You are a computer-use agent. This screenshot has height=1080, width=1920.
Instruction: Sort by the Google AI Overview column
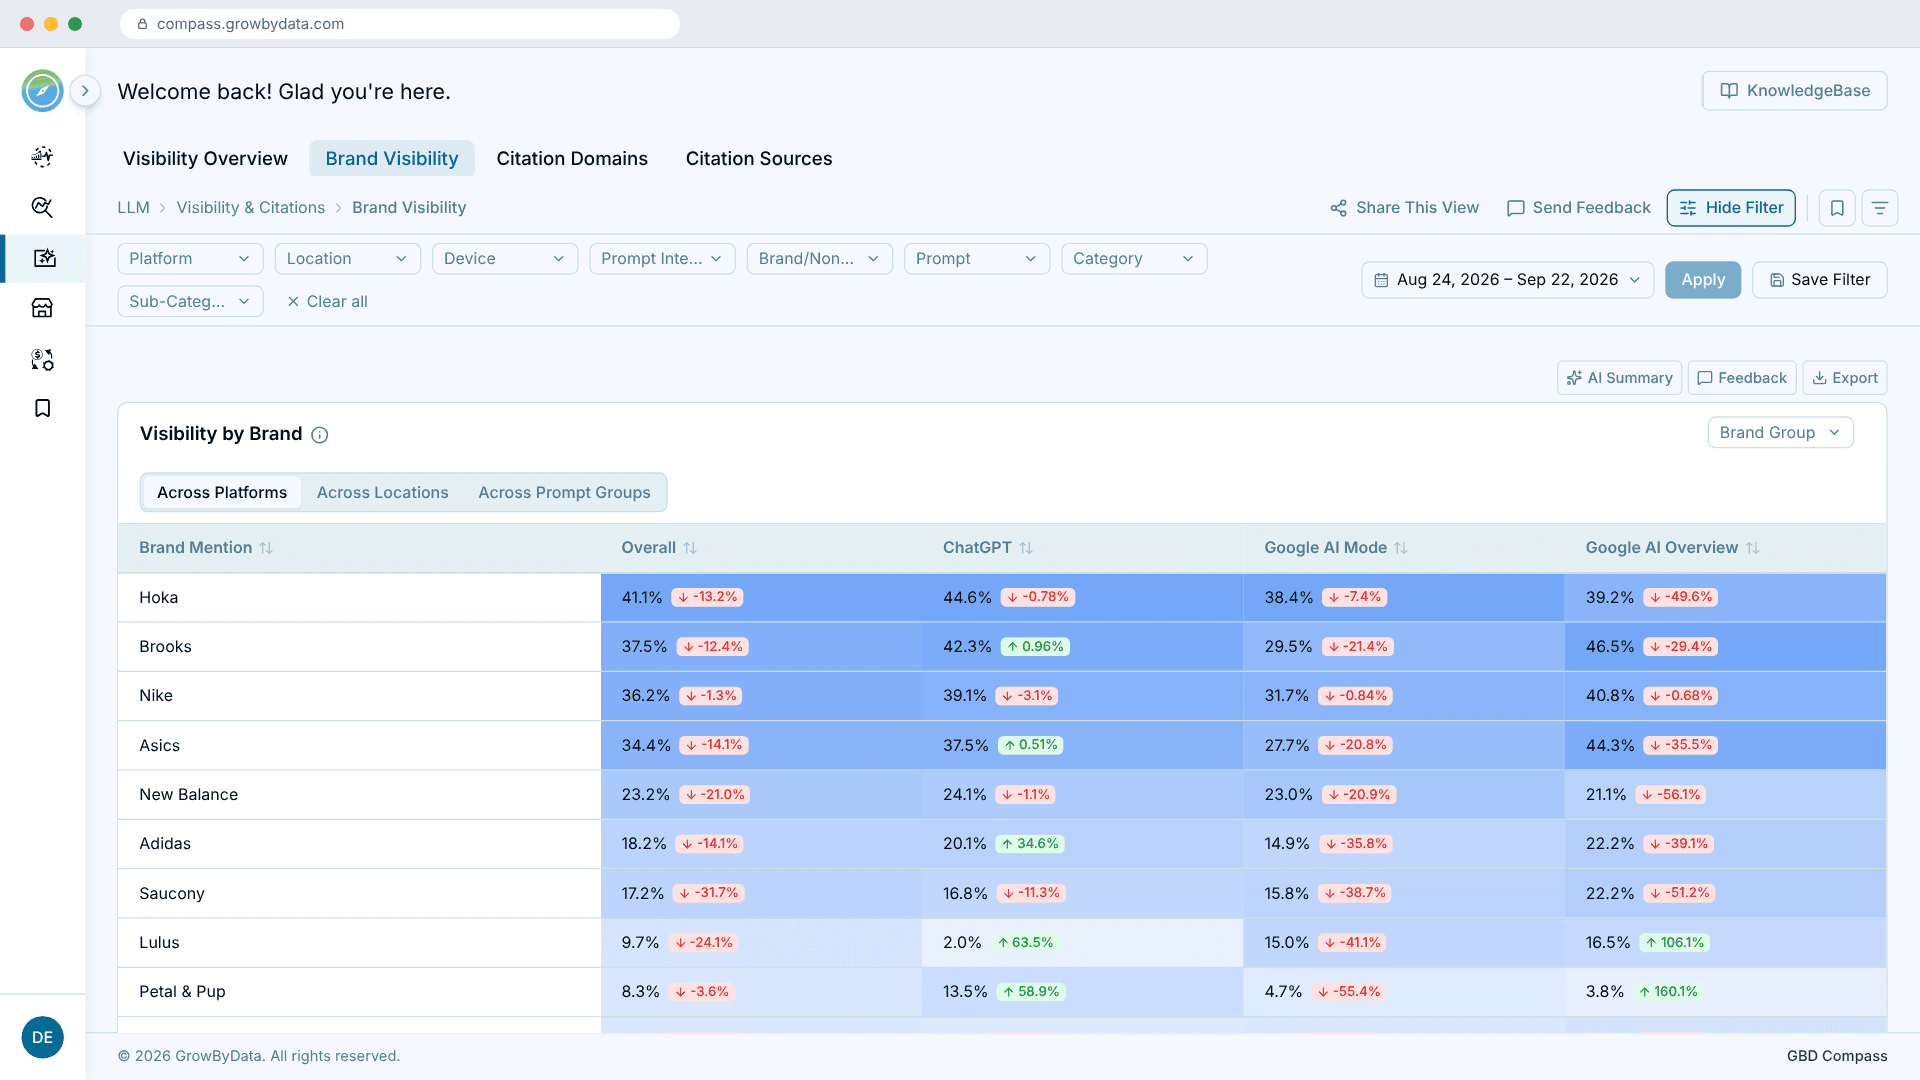(x=1753, y=548)
